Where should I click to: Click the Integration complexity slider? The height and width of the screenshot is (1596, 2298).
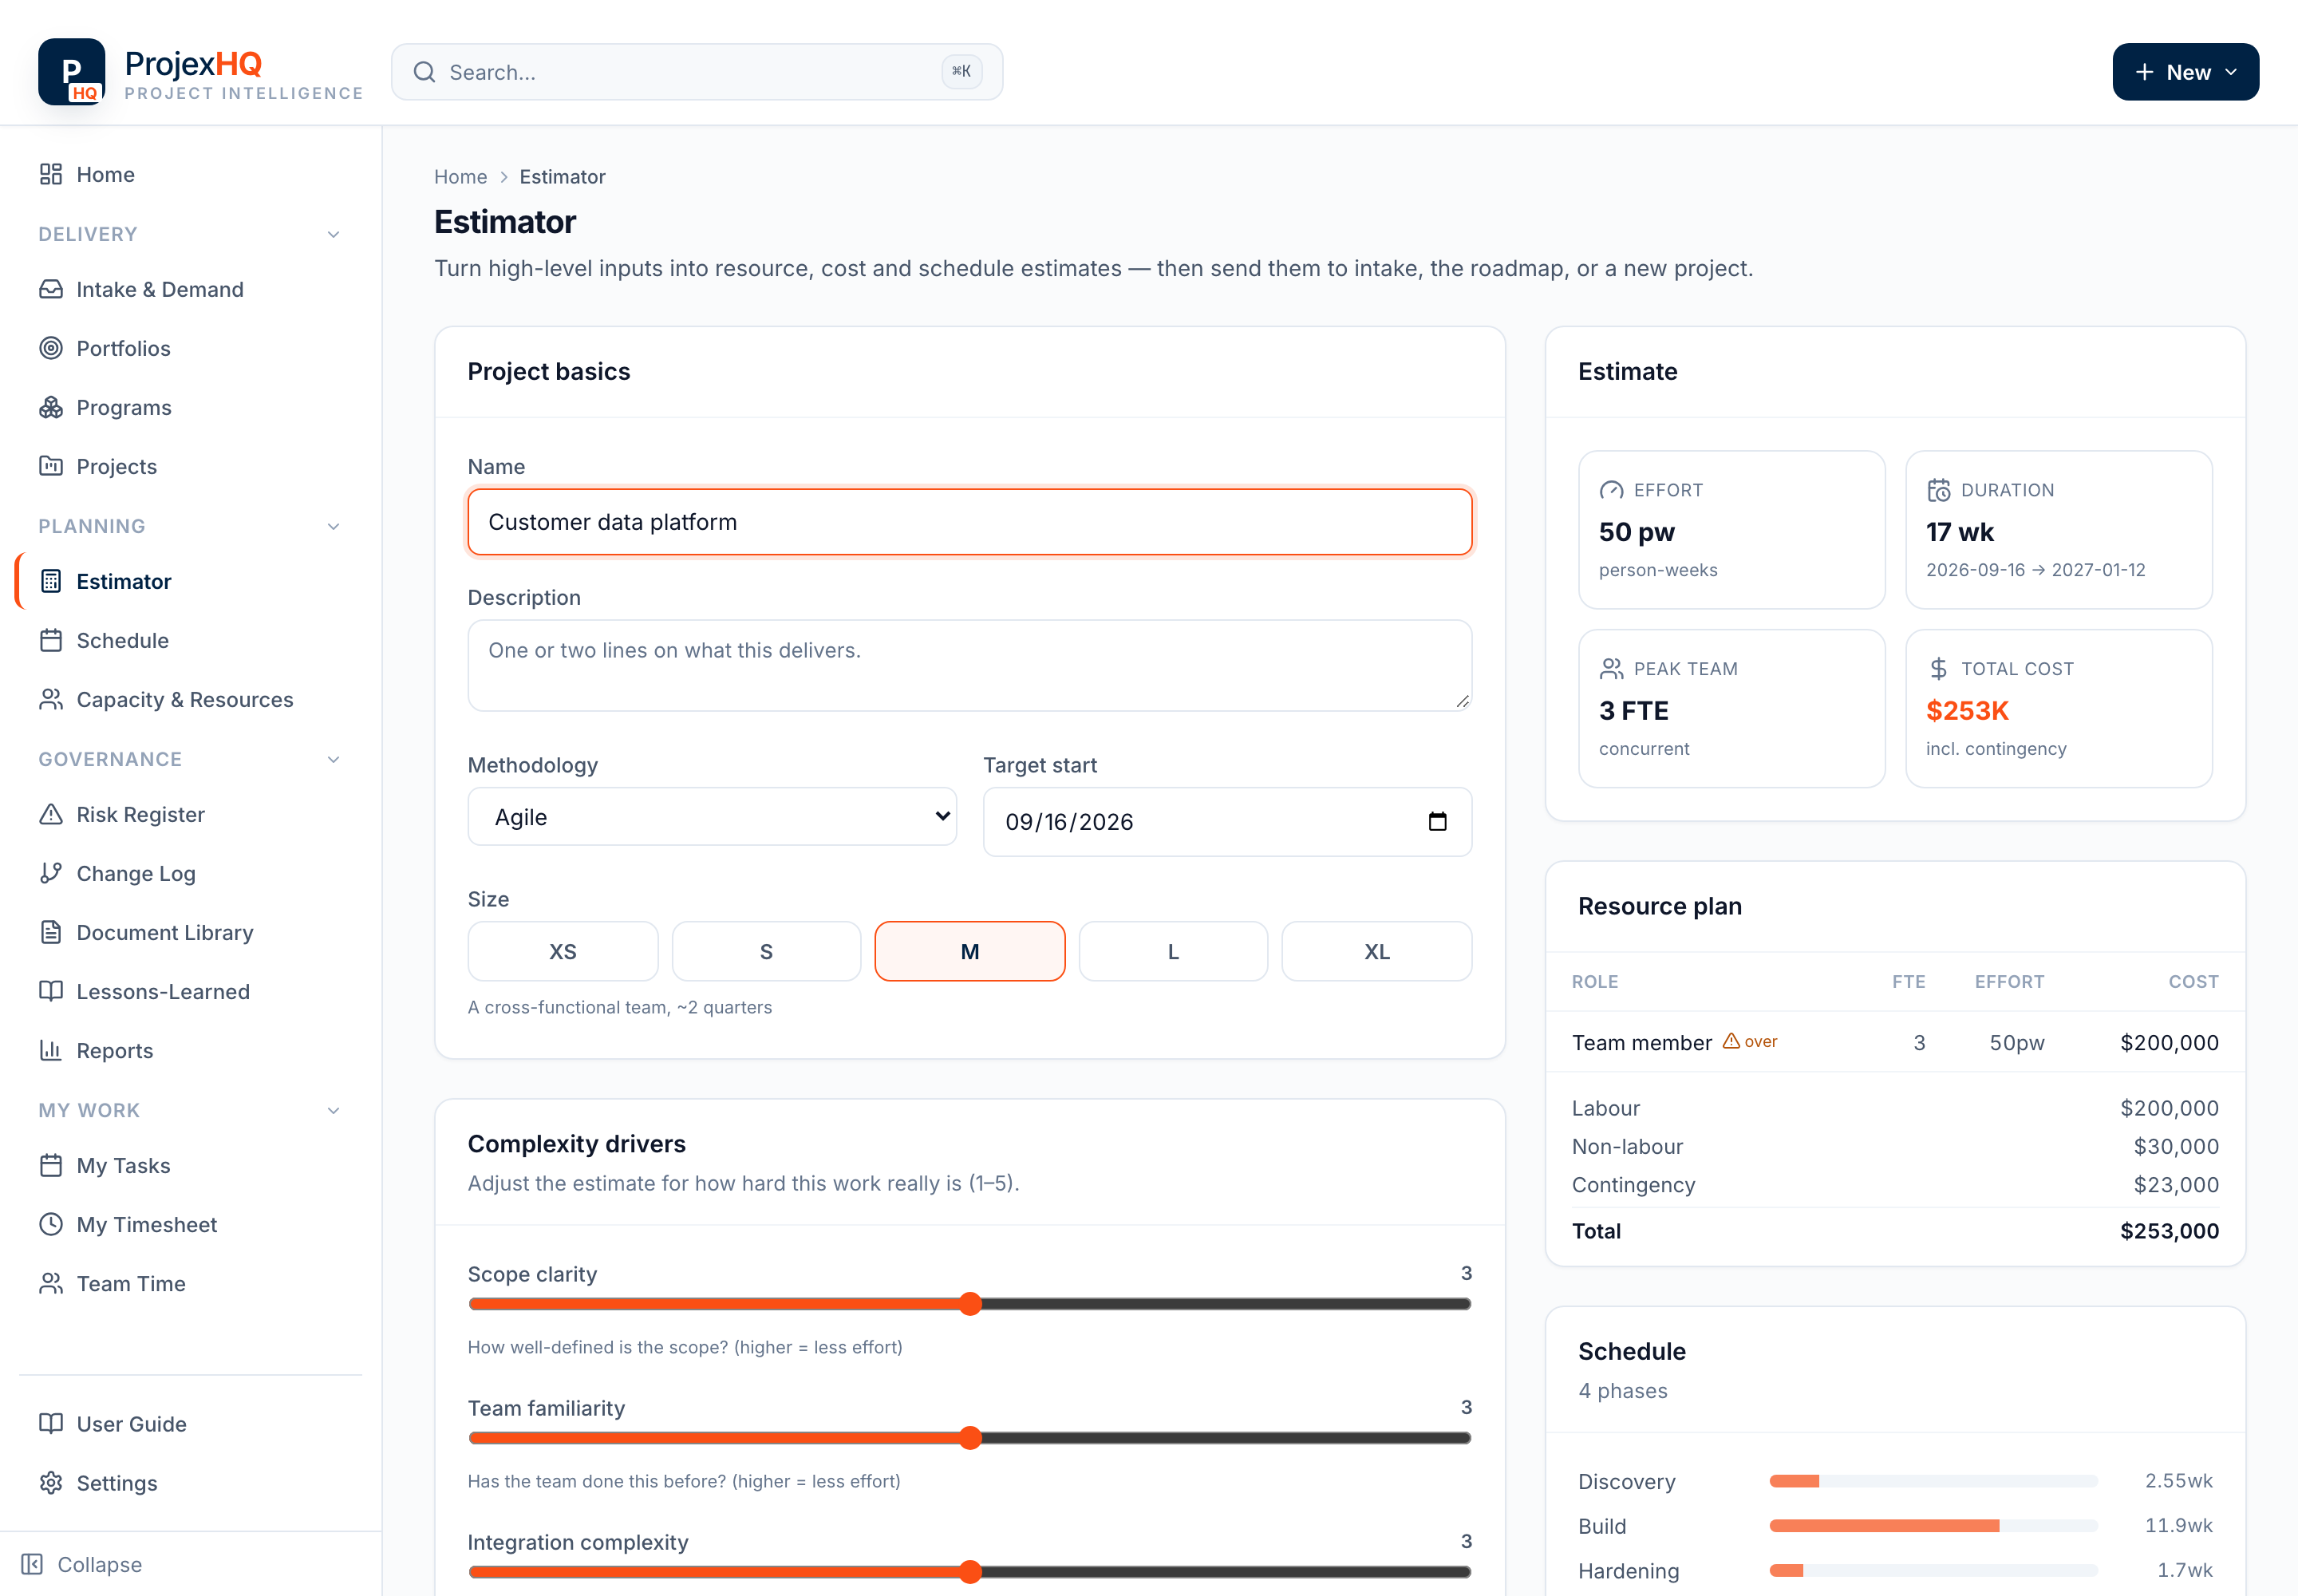point(970,1572)
